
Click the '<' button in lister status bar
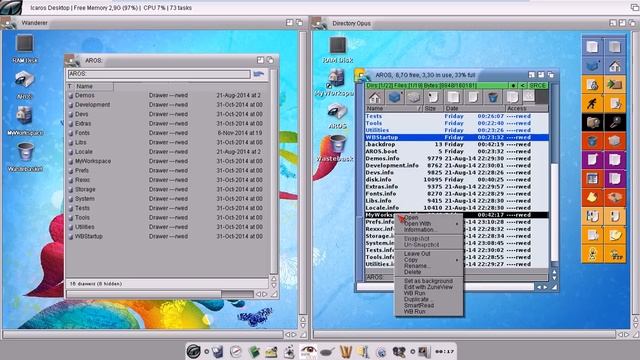(x=522, y=85)
